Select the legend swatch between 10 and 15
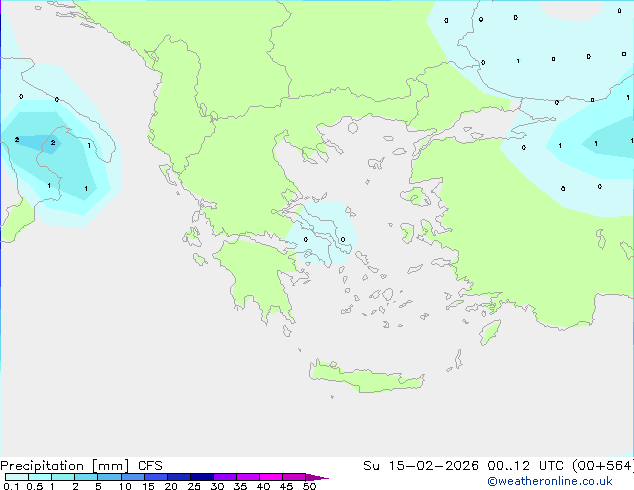Image resolution: width=634 pixels, height=490 pixels. 133,477
